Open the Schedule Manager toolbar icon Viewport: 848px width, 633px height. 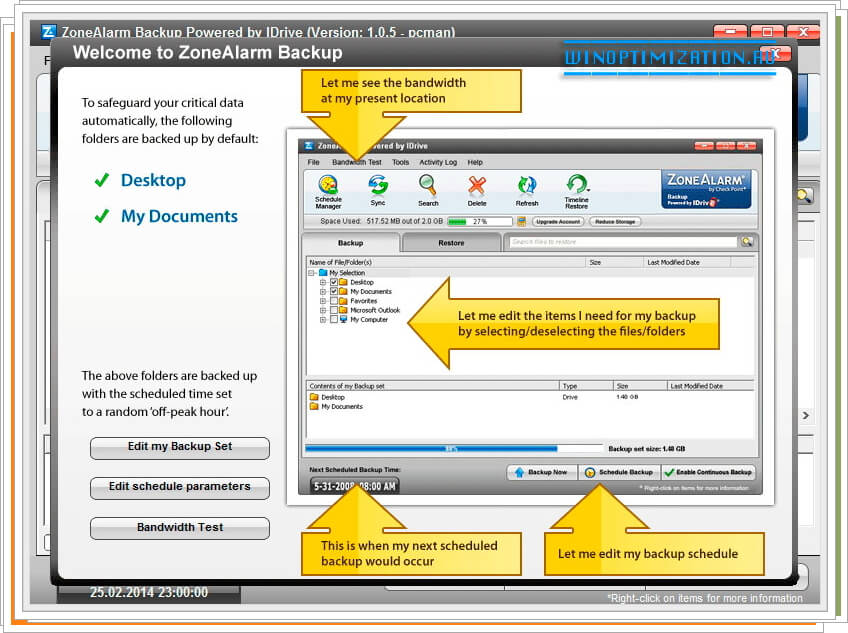(x=329, y=188)
